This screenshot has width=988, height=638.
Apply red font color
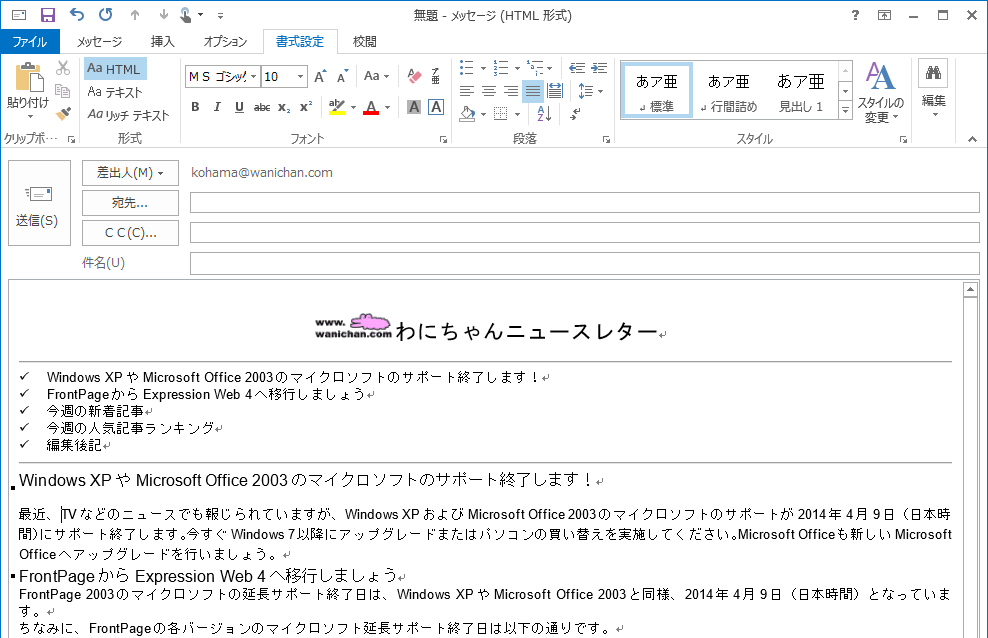pos(371,107)
